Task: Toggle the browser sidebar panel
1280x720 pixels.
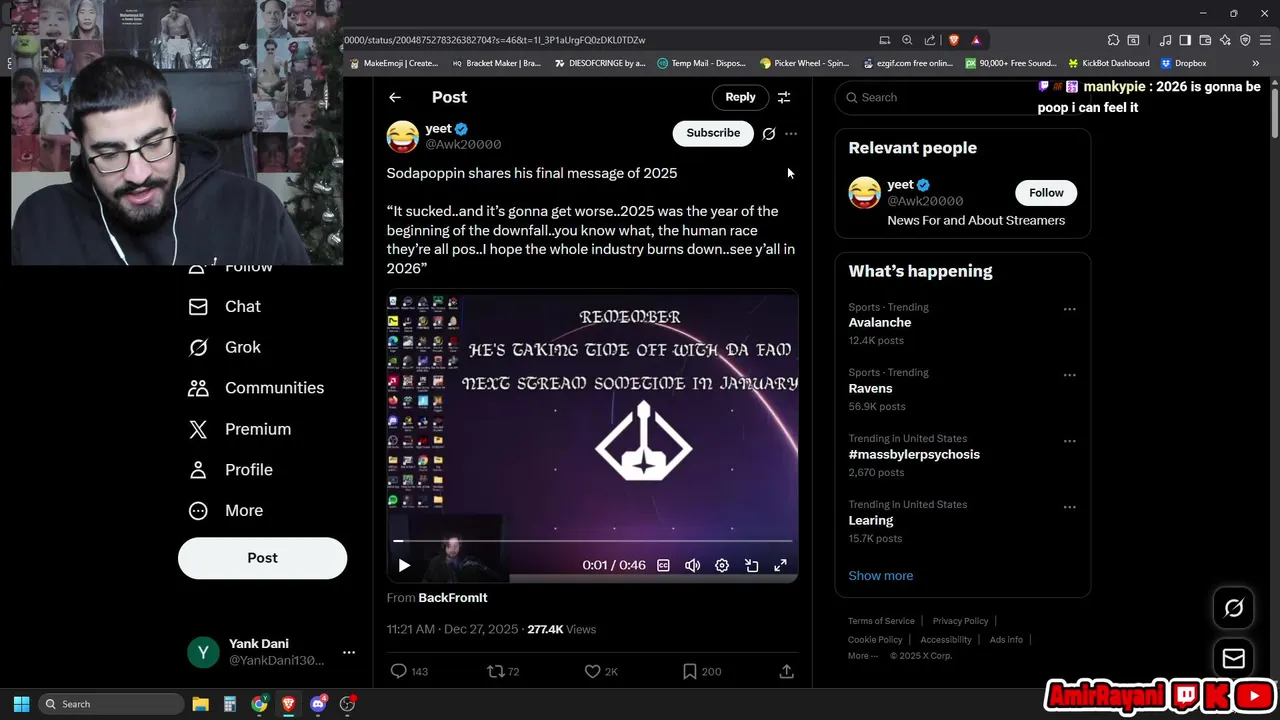Action: pyautogui.click(x=1185, y=40)
